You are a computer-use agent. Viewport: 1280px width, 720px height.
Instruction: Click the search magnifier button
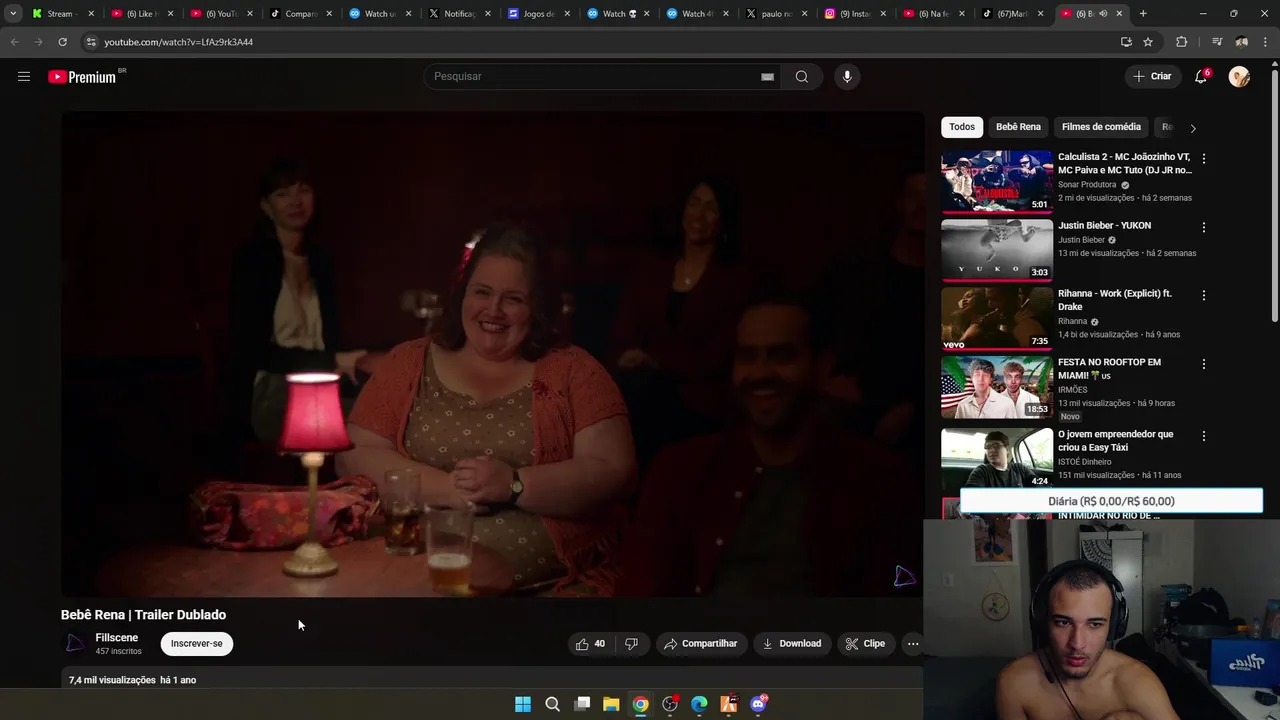point(801,77)
